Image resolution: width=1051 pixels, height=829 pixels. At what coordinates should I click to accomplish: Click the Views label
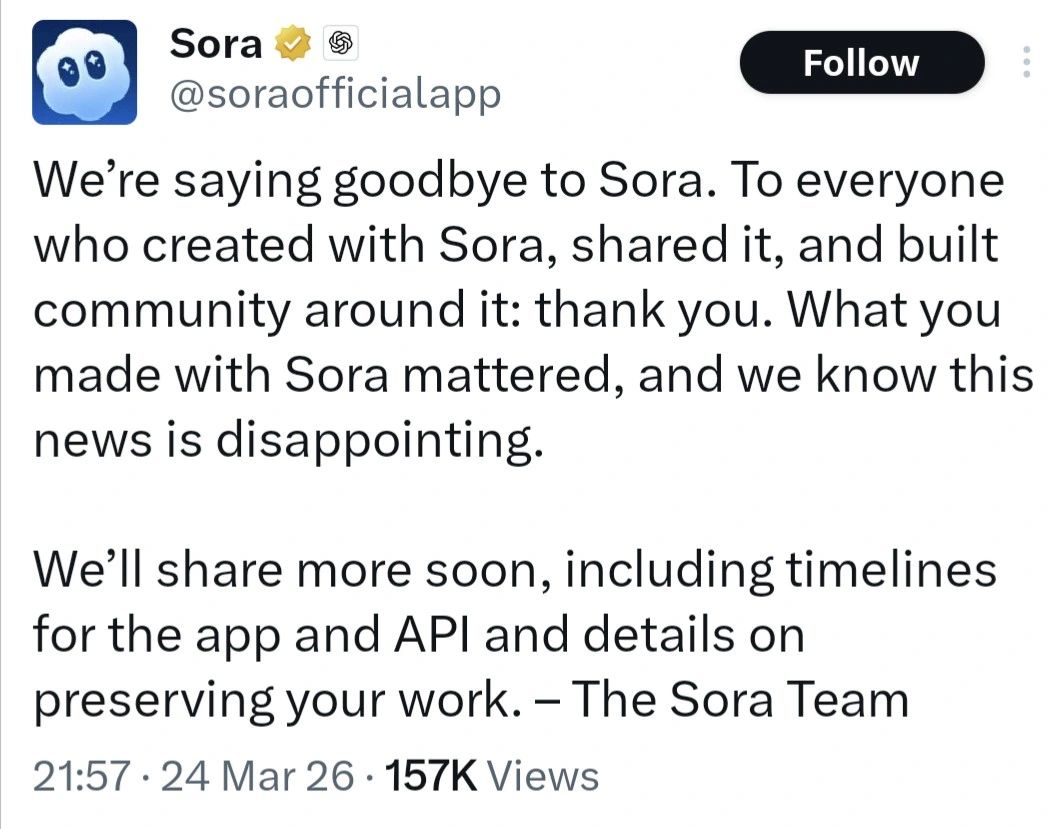(547, 775)
